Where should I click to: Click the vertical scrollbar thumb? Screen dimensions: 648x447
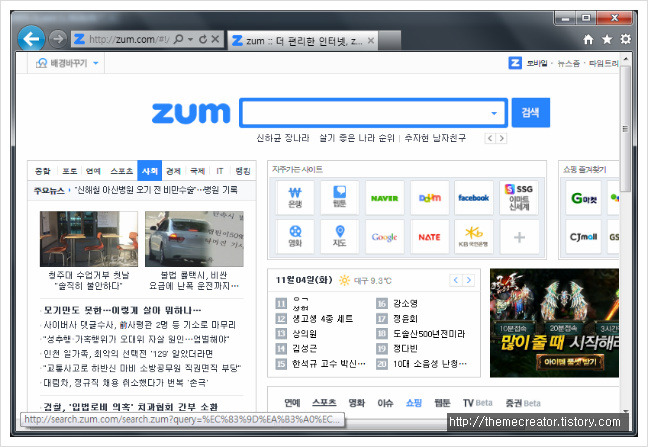point(625,128)
